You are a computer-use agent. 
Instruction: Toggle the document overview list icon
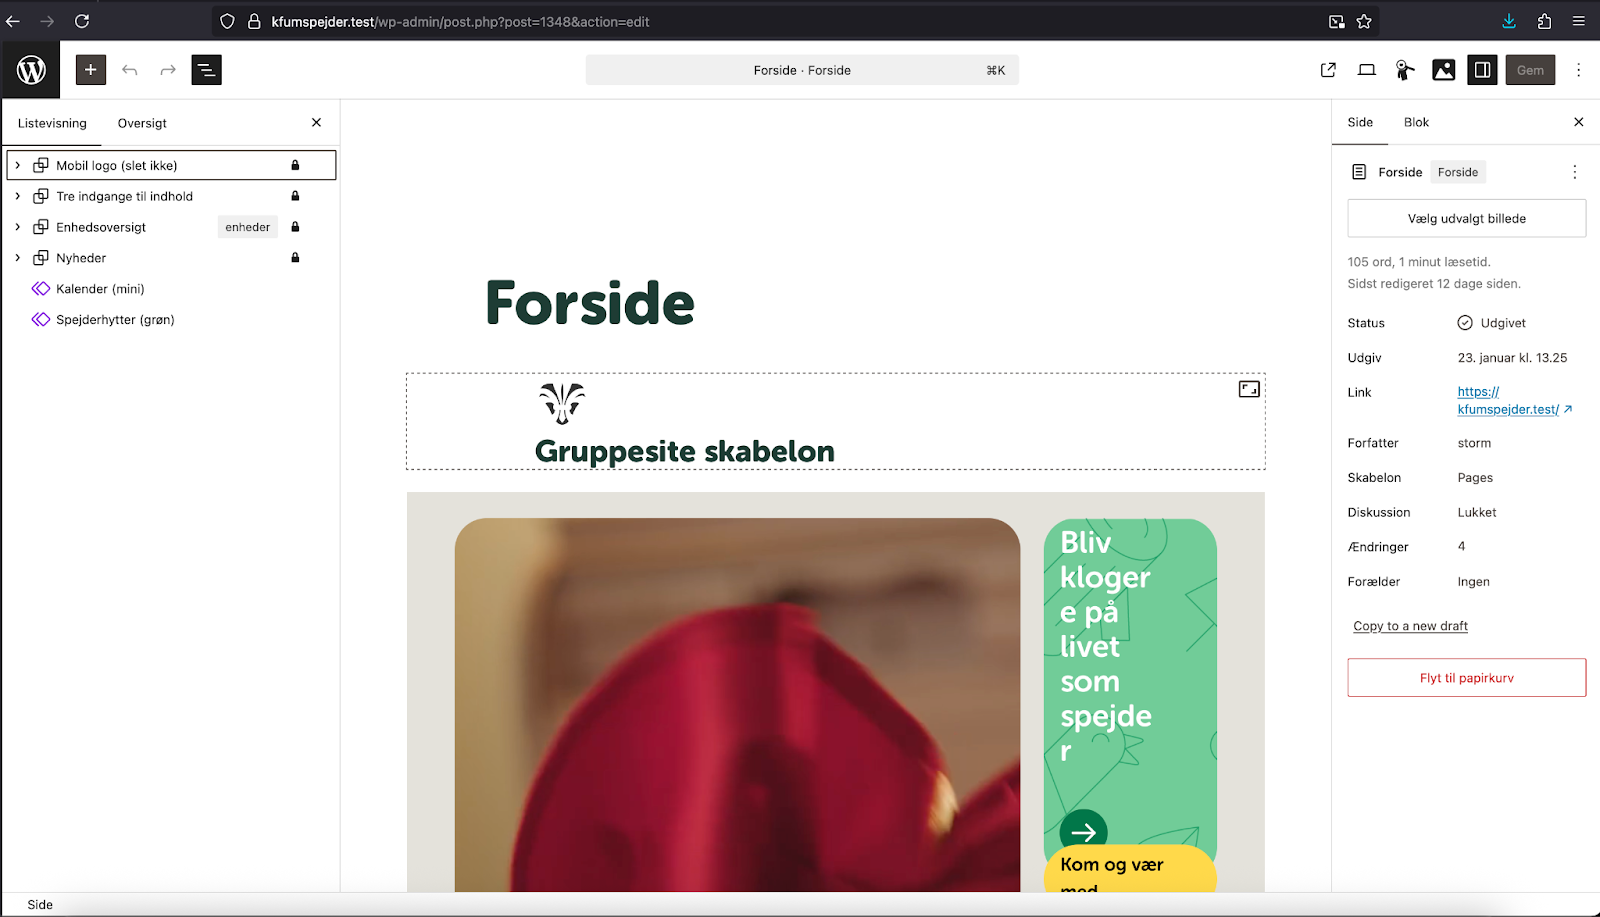coord(206,70)
